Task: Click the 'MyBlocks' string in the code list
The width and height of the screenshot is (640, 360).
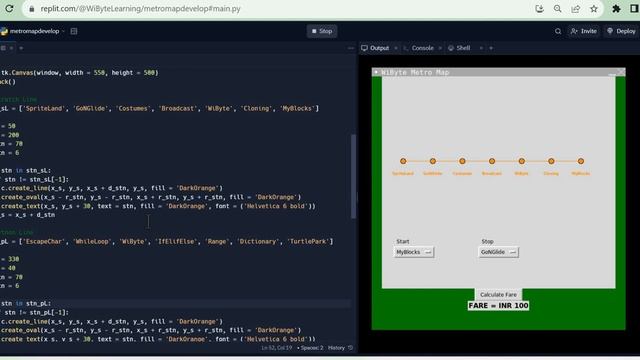Action: click(297, 109)
